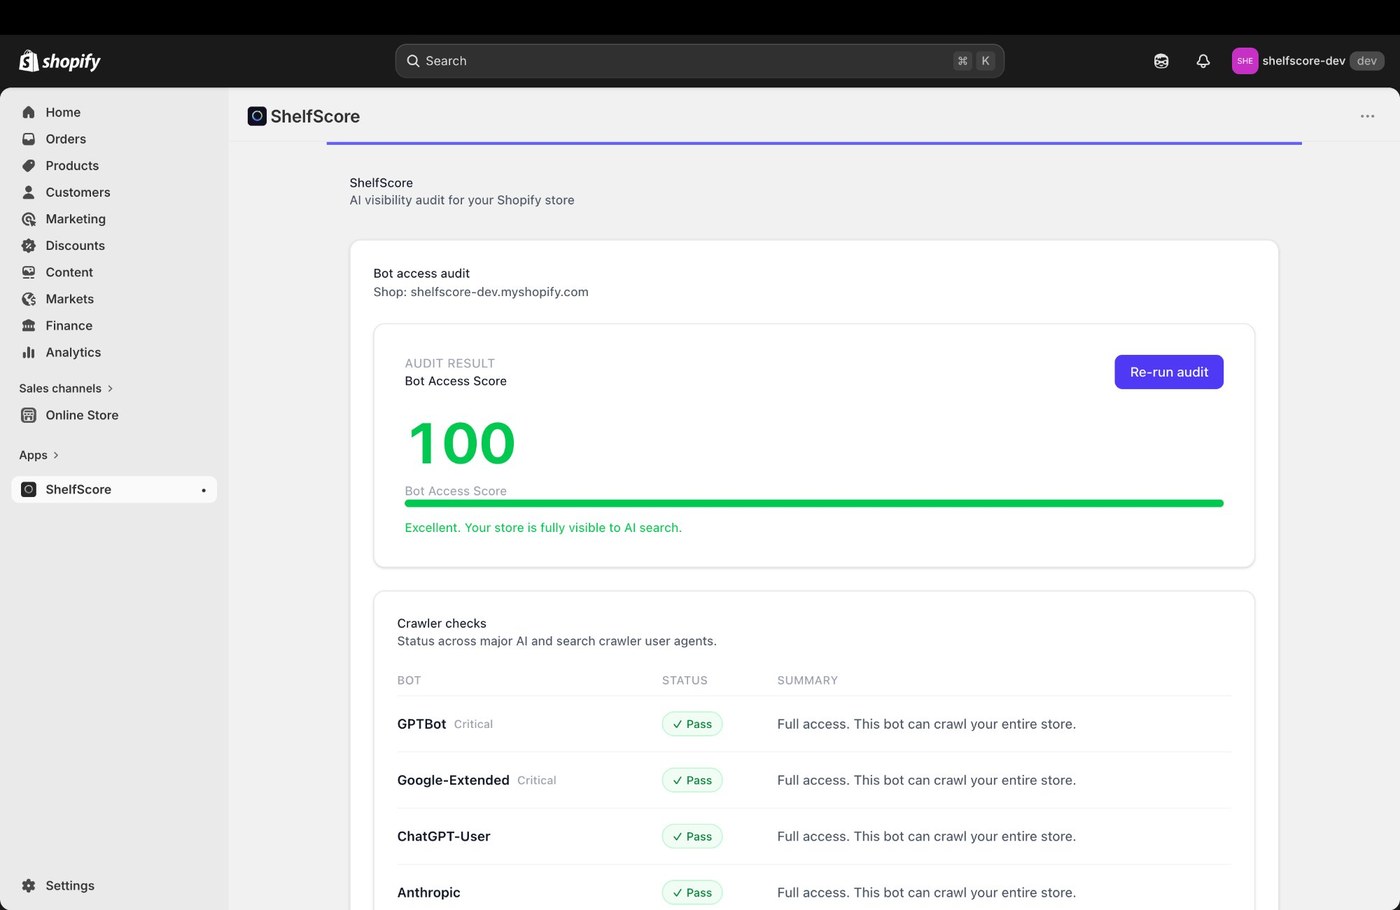
Task: Open Settings in the sidebar
Action: pyautogui.click(x=114, y=886)
